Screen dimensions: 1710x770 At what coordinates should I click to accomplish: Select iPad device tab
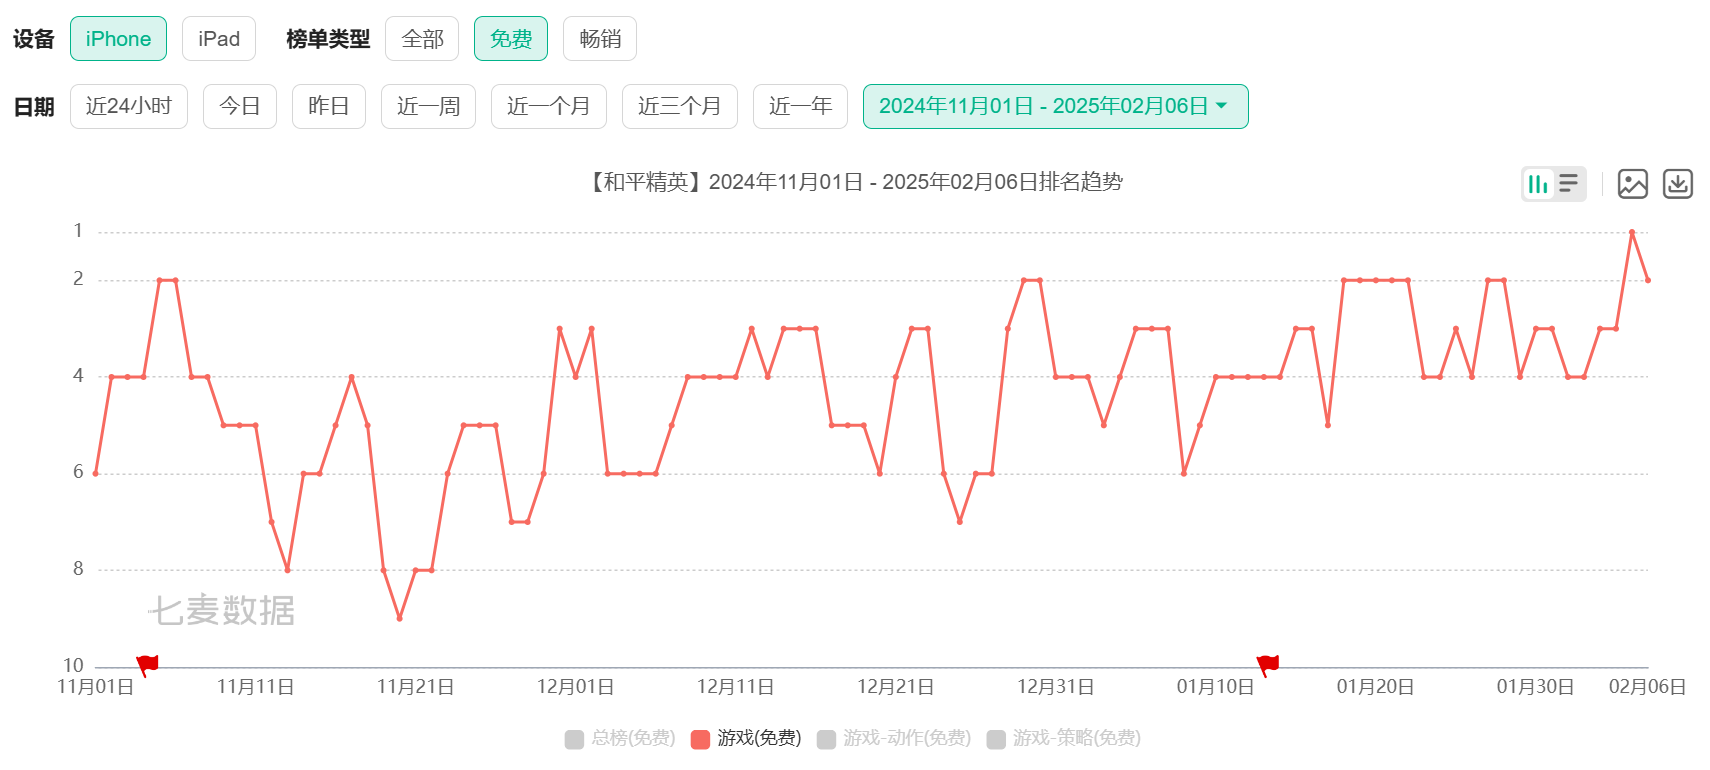pyautogui.click(x=219, y=39)
